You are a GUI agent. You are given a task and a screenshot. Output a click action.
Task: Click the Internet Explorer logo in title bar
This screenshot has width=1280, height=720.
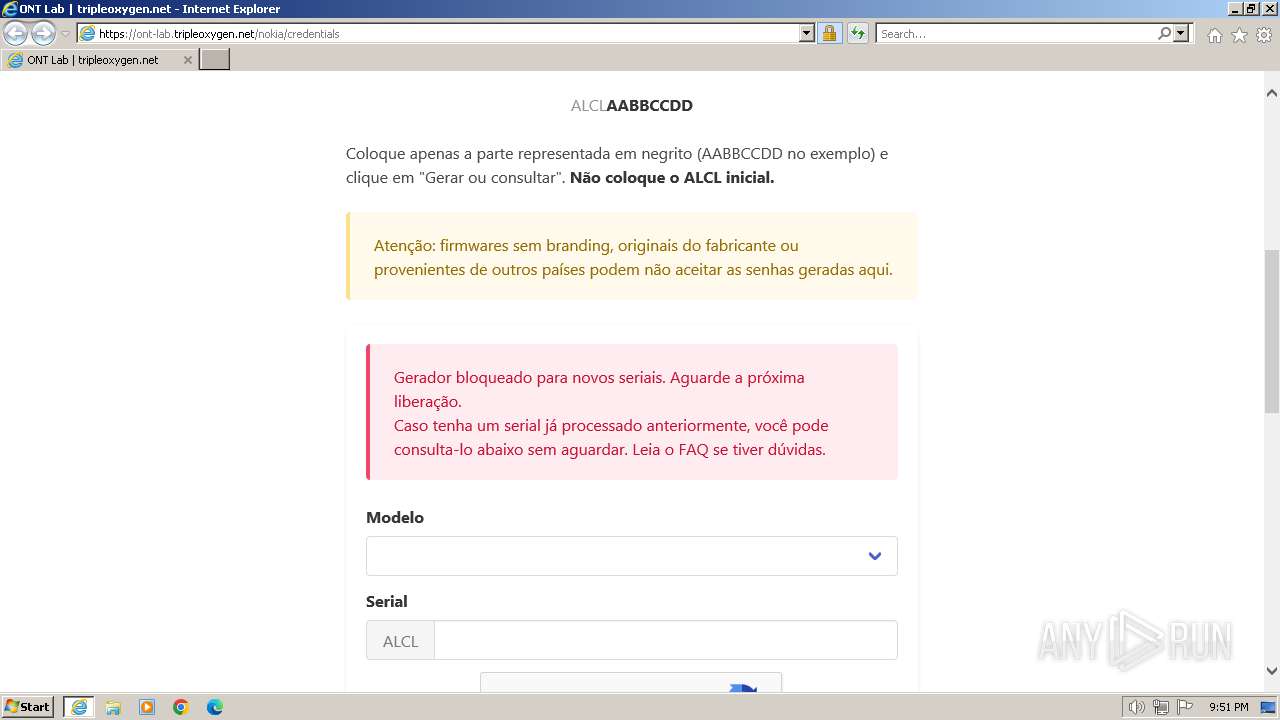tap(10, 9)
